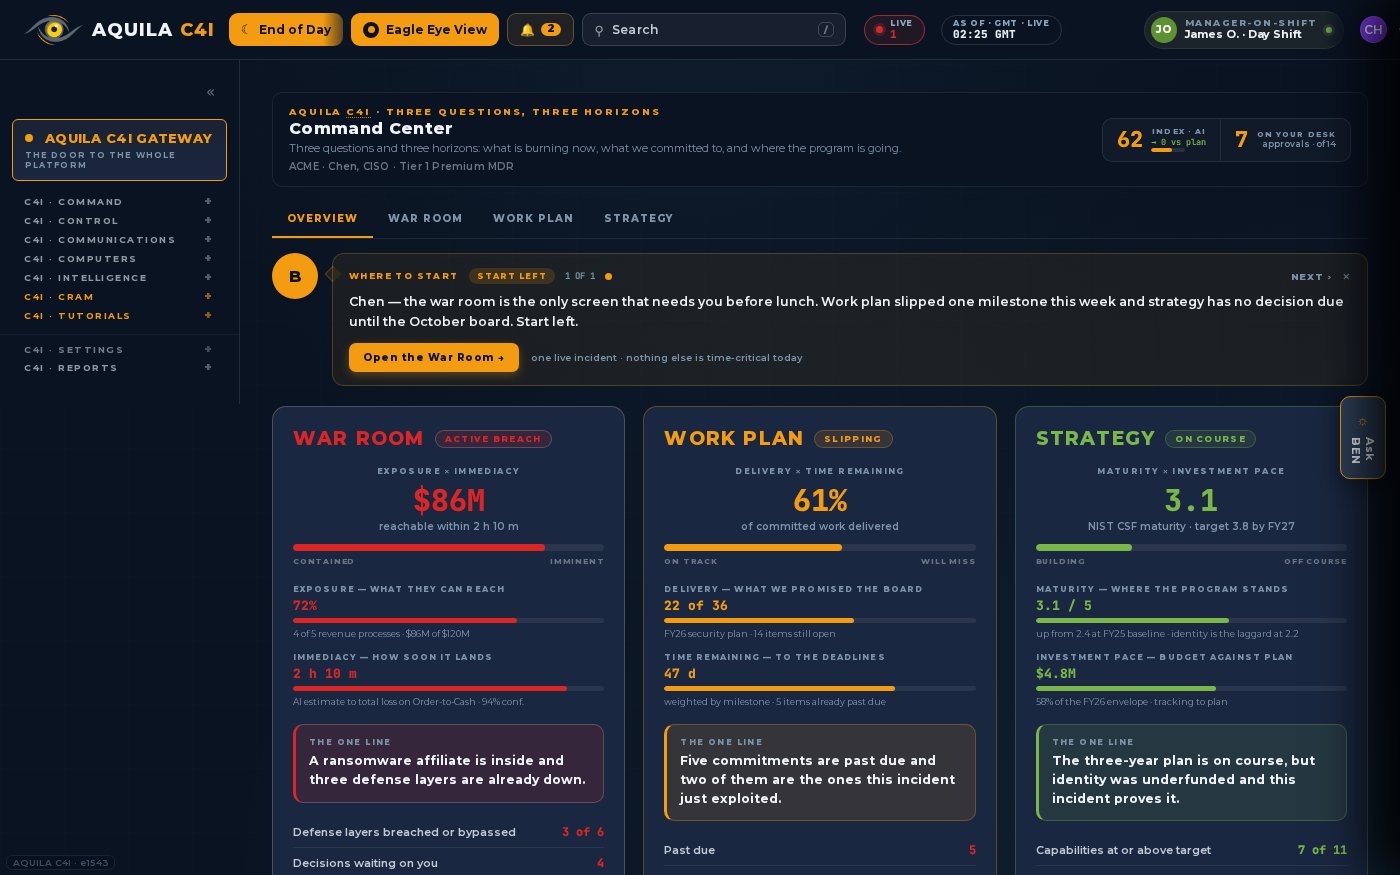Click the JO manager avatar

(x=1163, y=30)
